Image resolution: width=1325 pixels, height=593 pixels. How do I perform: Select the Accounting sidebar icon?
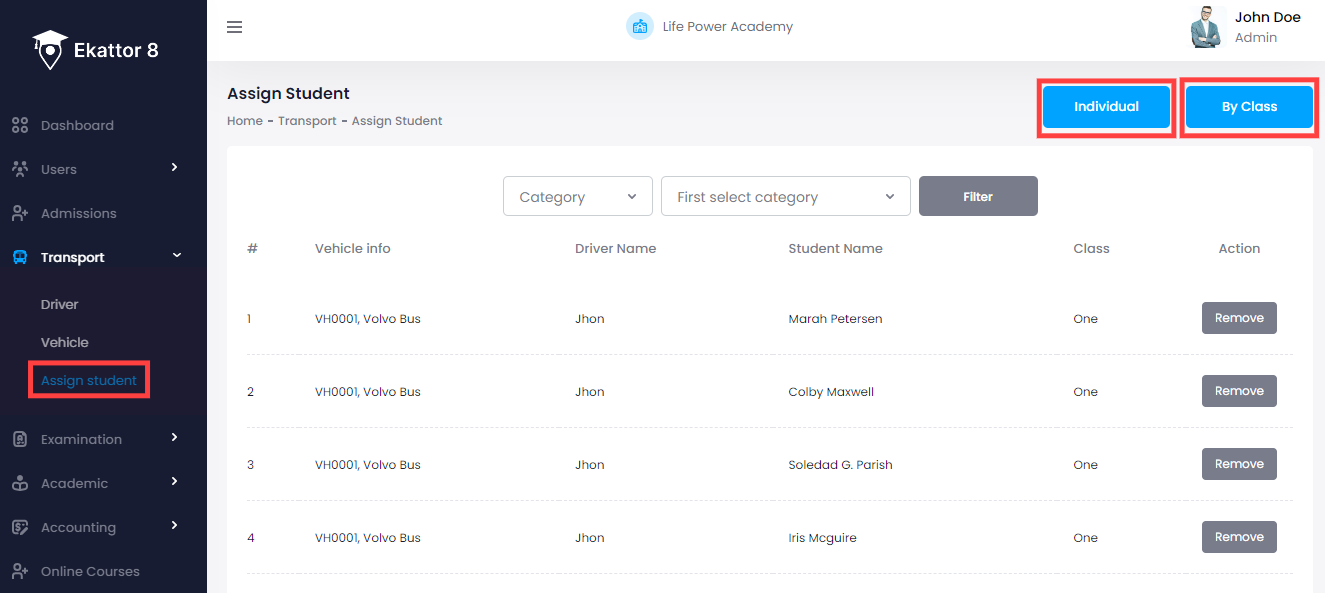[18, 527]
